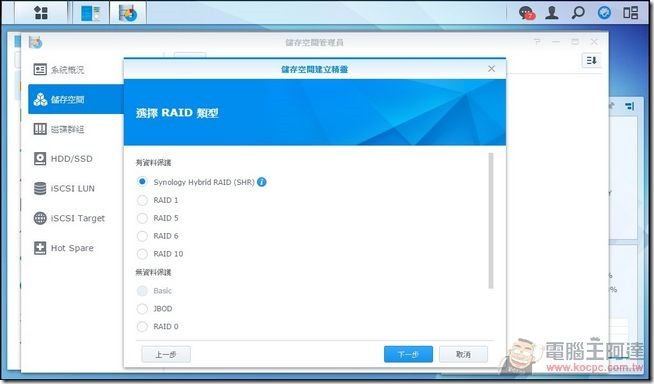Select the RAID 10 radio button
The height and width of the screenshot is (384, 654).
click(142, 254)
